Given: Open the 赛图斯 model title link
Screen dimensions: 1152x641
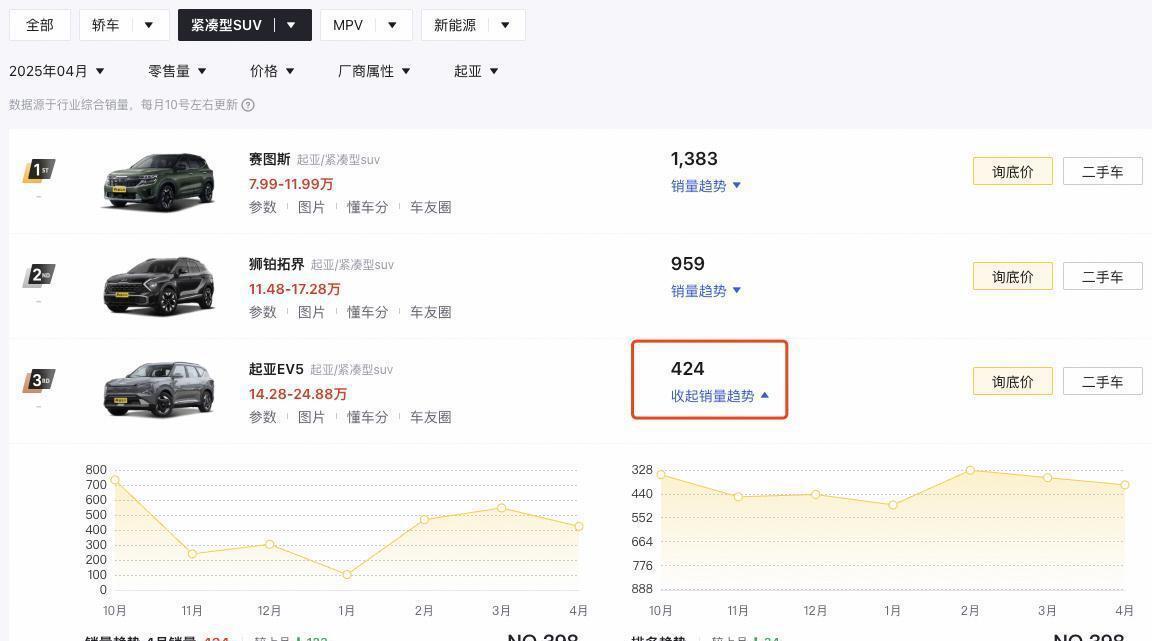Looking at the screenshot, I should [270, 159].
